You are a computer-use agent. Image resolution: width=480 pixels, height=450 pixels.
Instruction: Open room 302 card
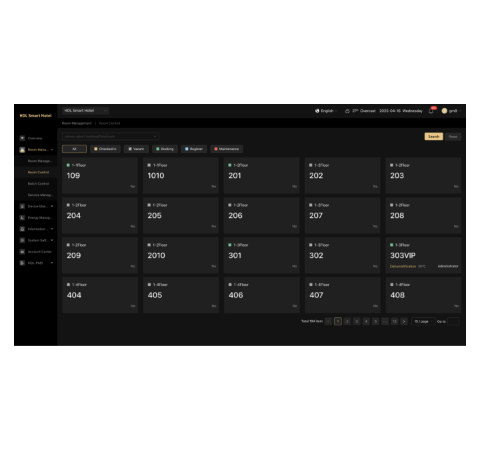(x=342, y=256)
